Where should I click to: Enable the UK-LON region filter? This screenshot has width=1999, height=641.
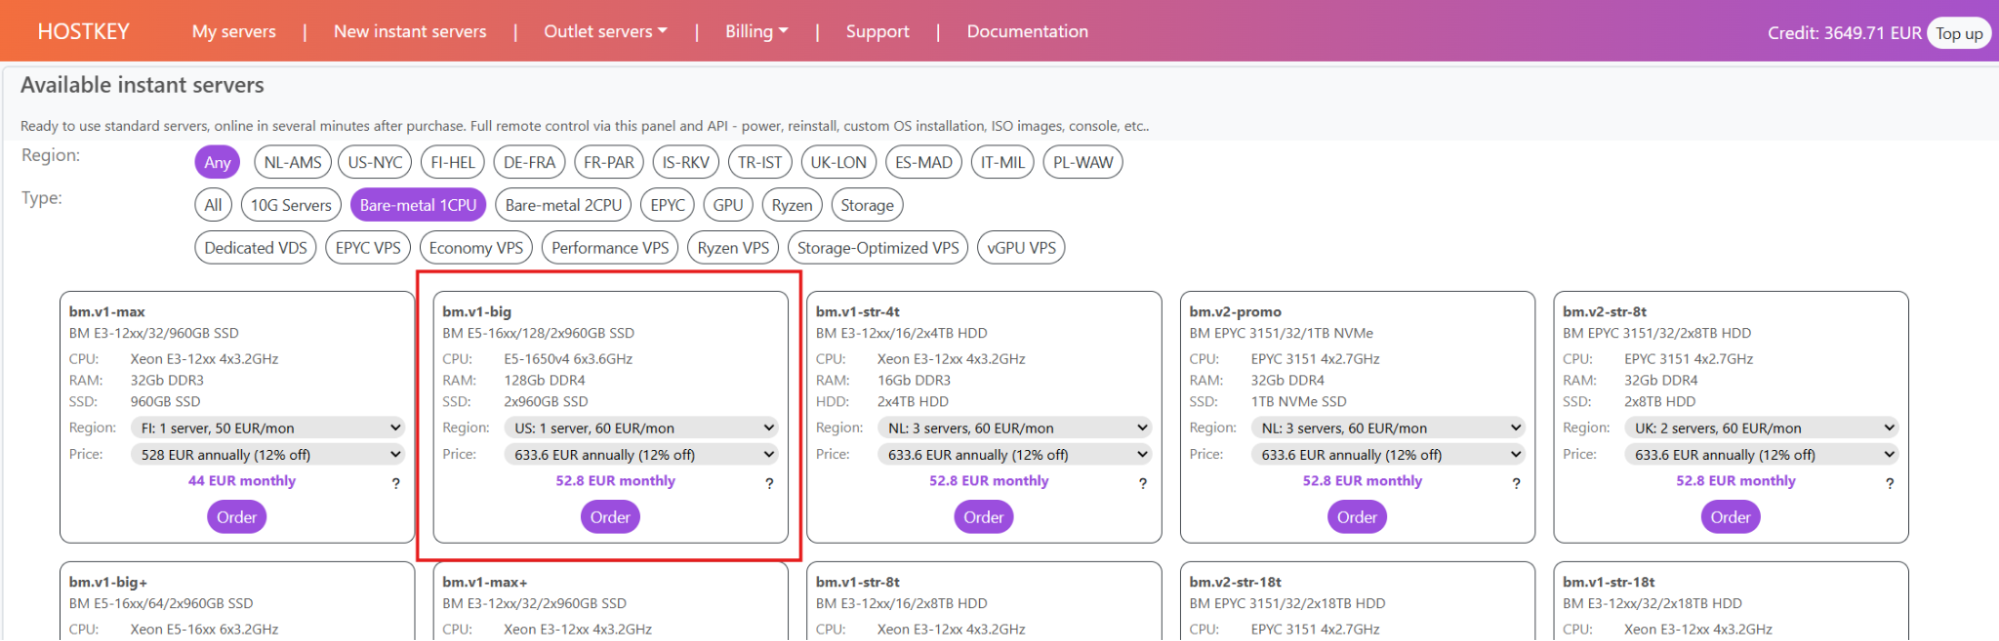pyautogui.click(x=838, y=162)
